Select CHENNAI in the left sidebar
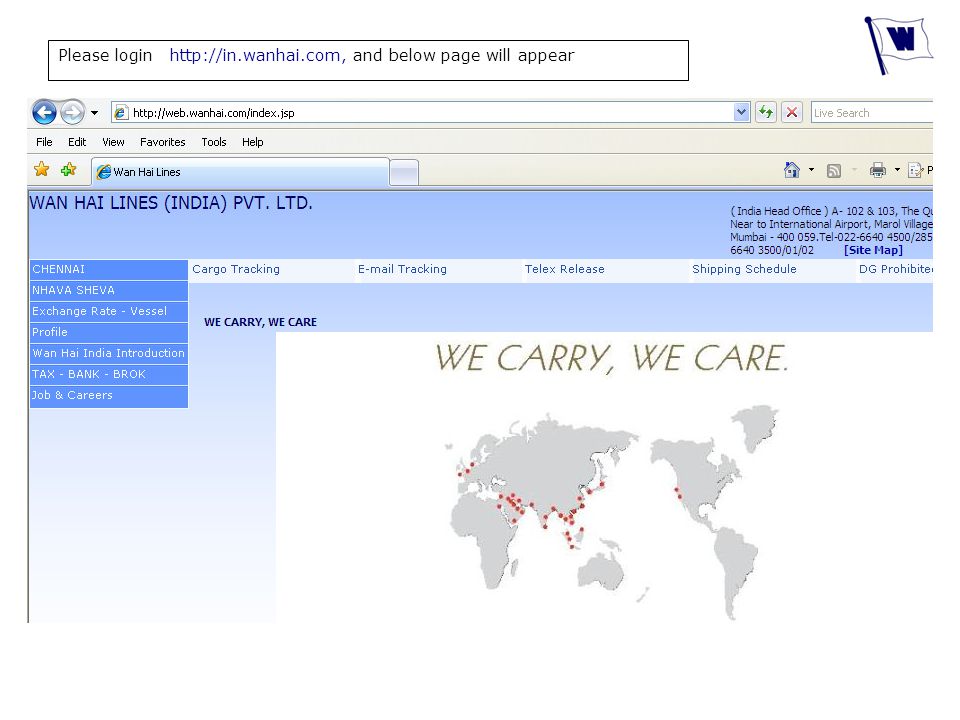 pyautogui.click(x=108, y=269)
